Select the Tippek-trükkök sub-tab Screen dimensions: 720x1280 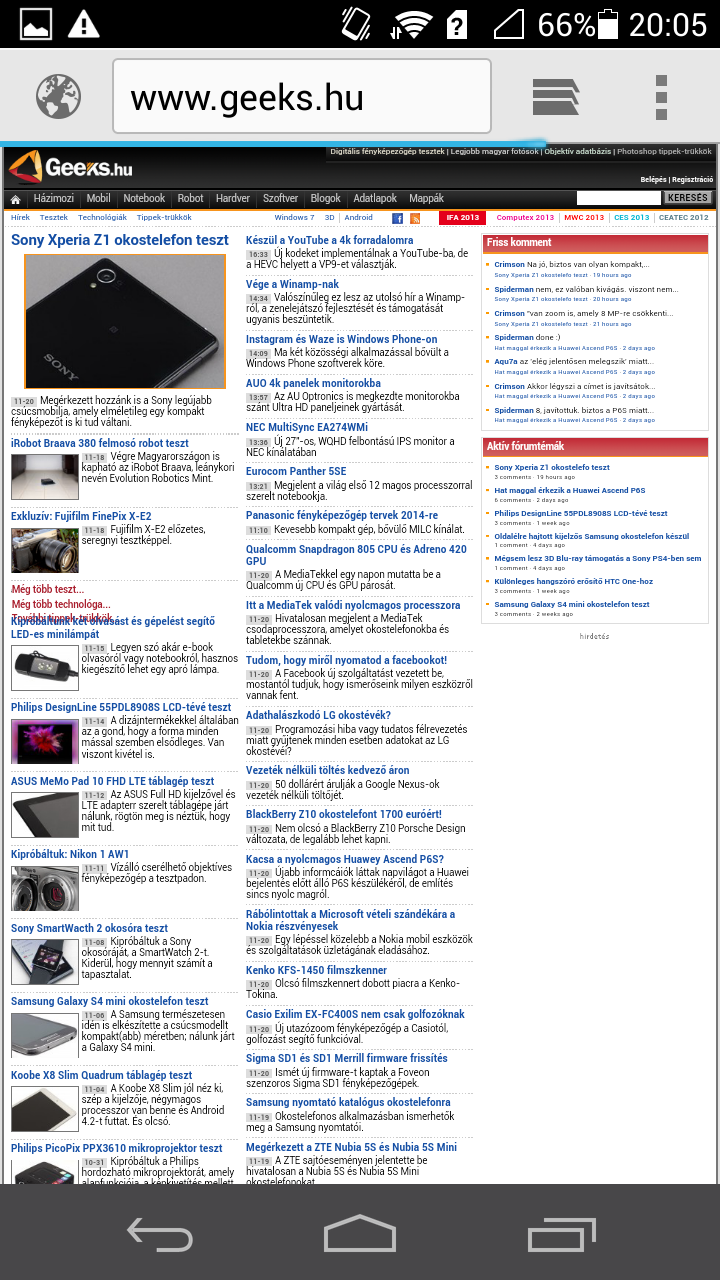[x=164, y=218]
